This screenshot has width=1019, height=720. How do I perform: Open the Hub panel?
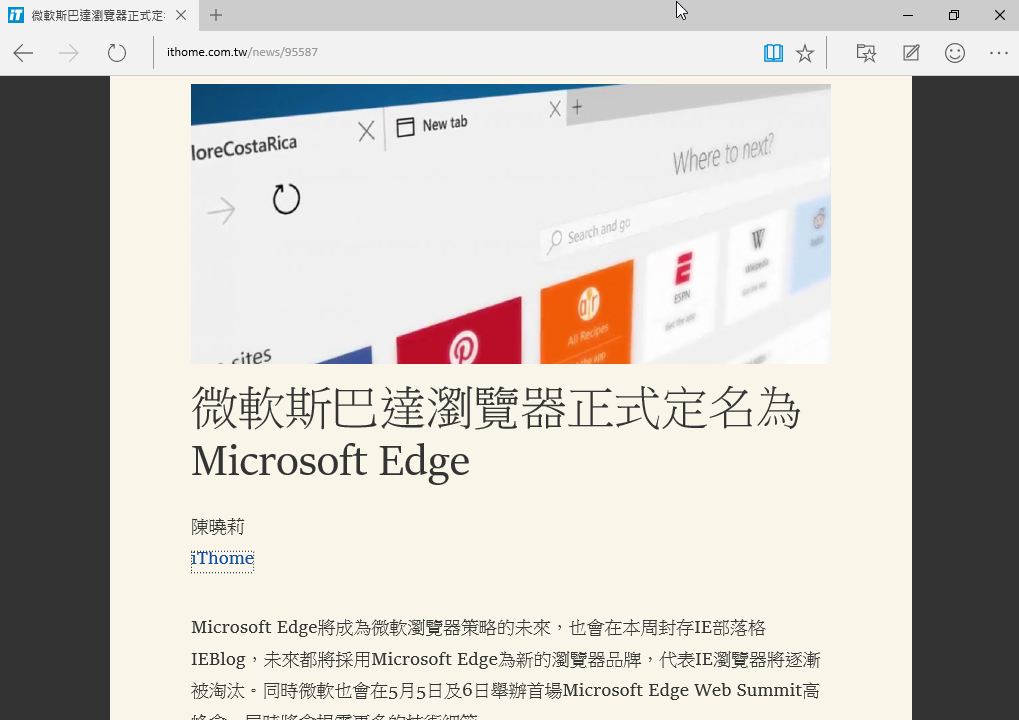(x=865, y=52)
